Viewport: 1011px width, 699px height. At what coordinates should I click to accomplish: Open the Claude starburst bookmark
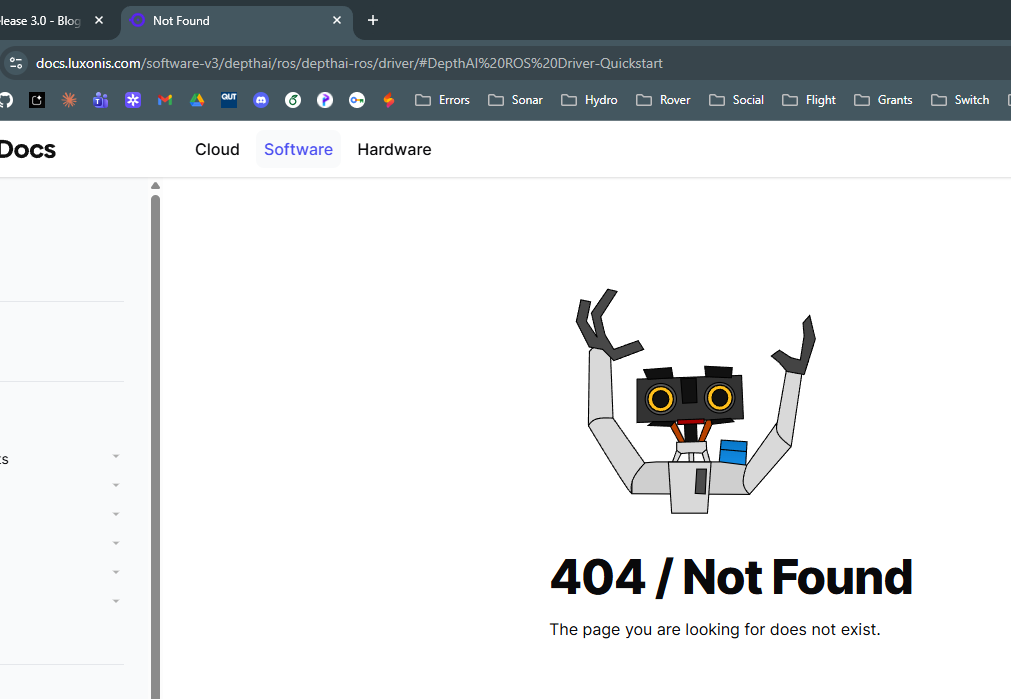tap(68, 100)
